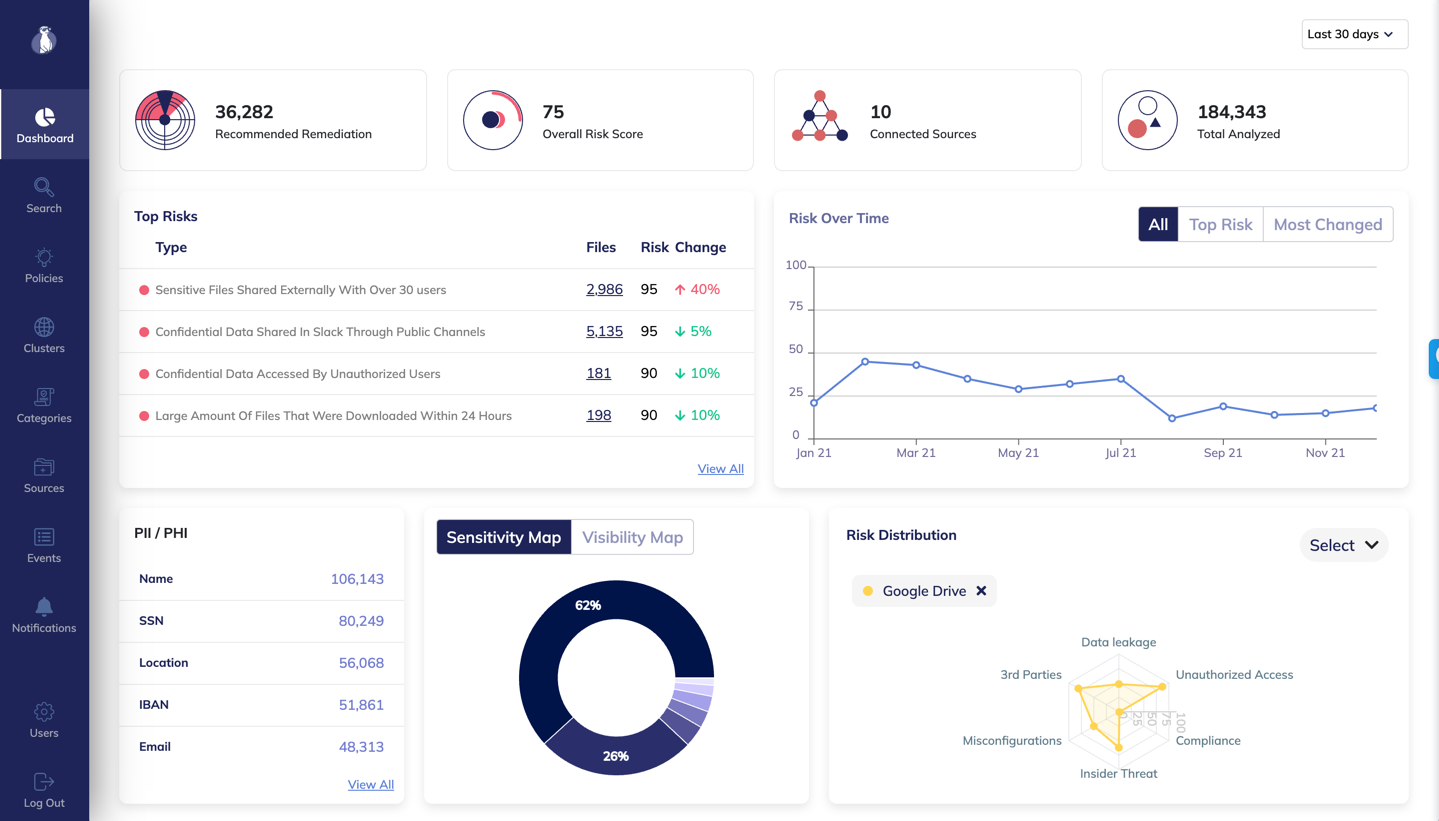
Task: Click the yellow Google Drive legend dot
Action: (x=868, y=591)
